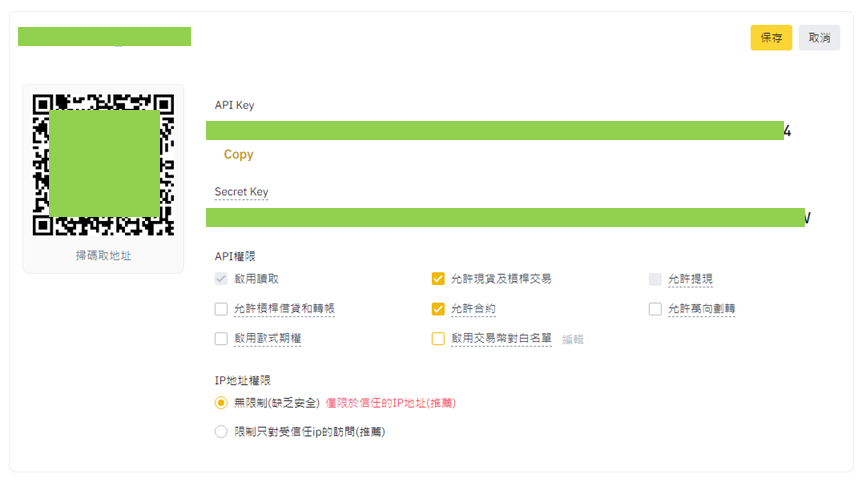Select 限制只對受信任ip的訪問 radio option
The width and height of the screenshot is (866, 486).
221,431
